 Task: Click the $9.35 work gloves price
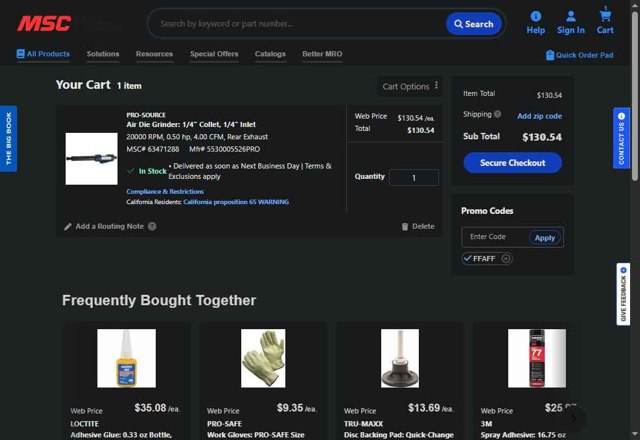[x=290, y=408]
